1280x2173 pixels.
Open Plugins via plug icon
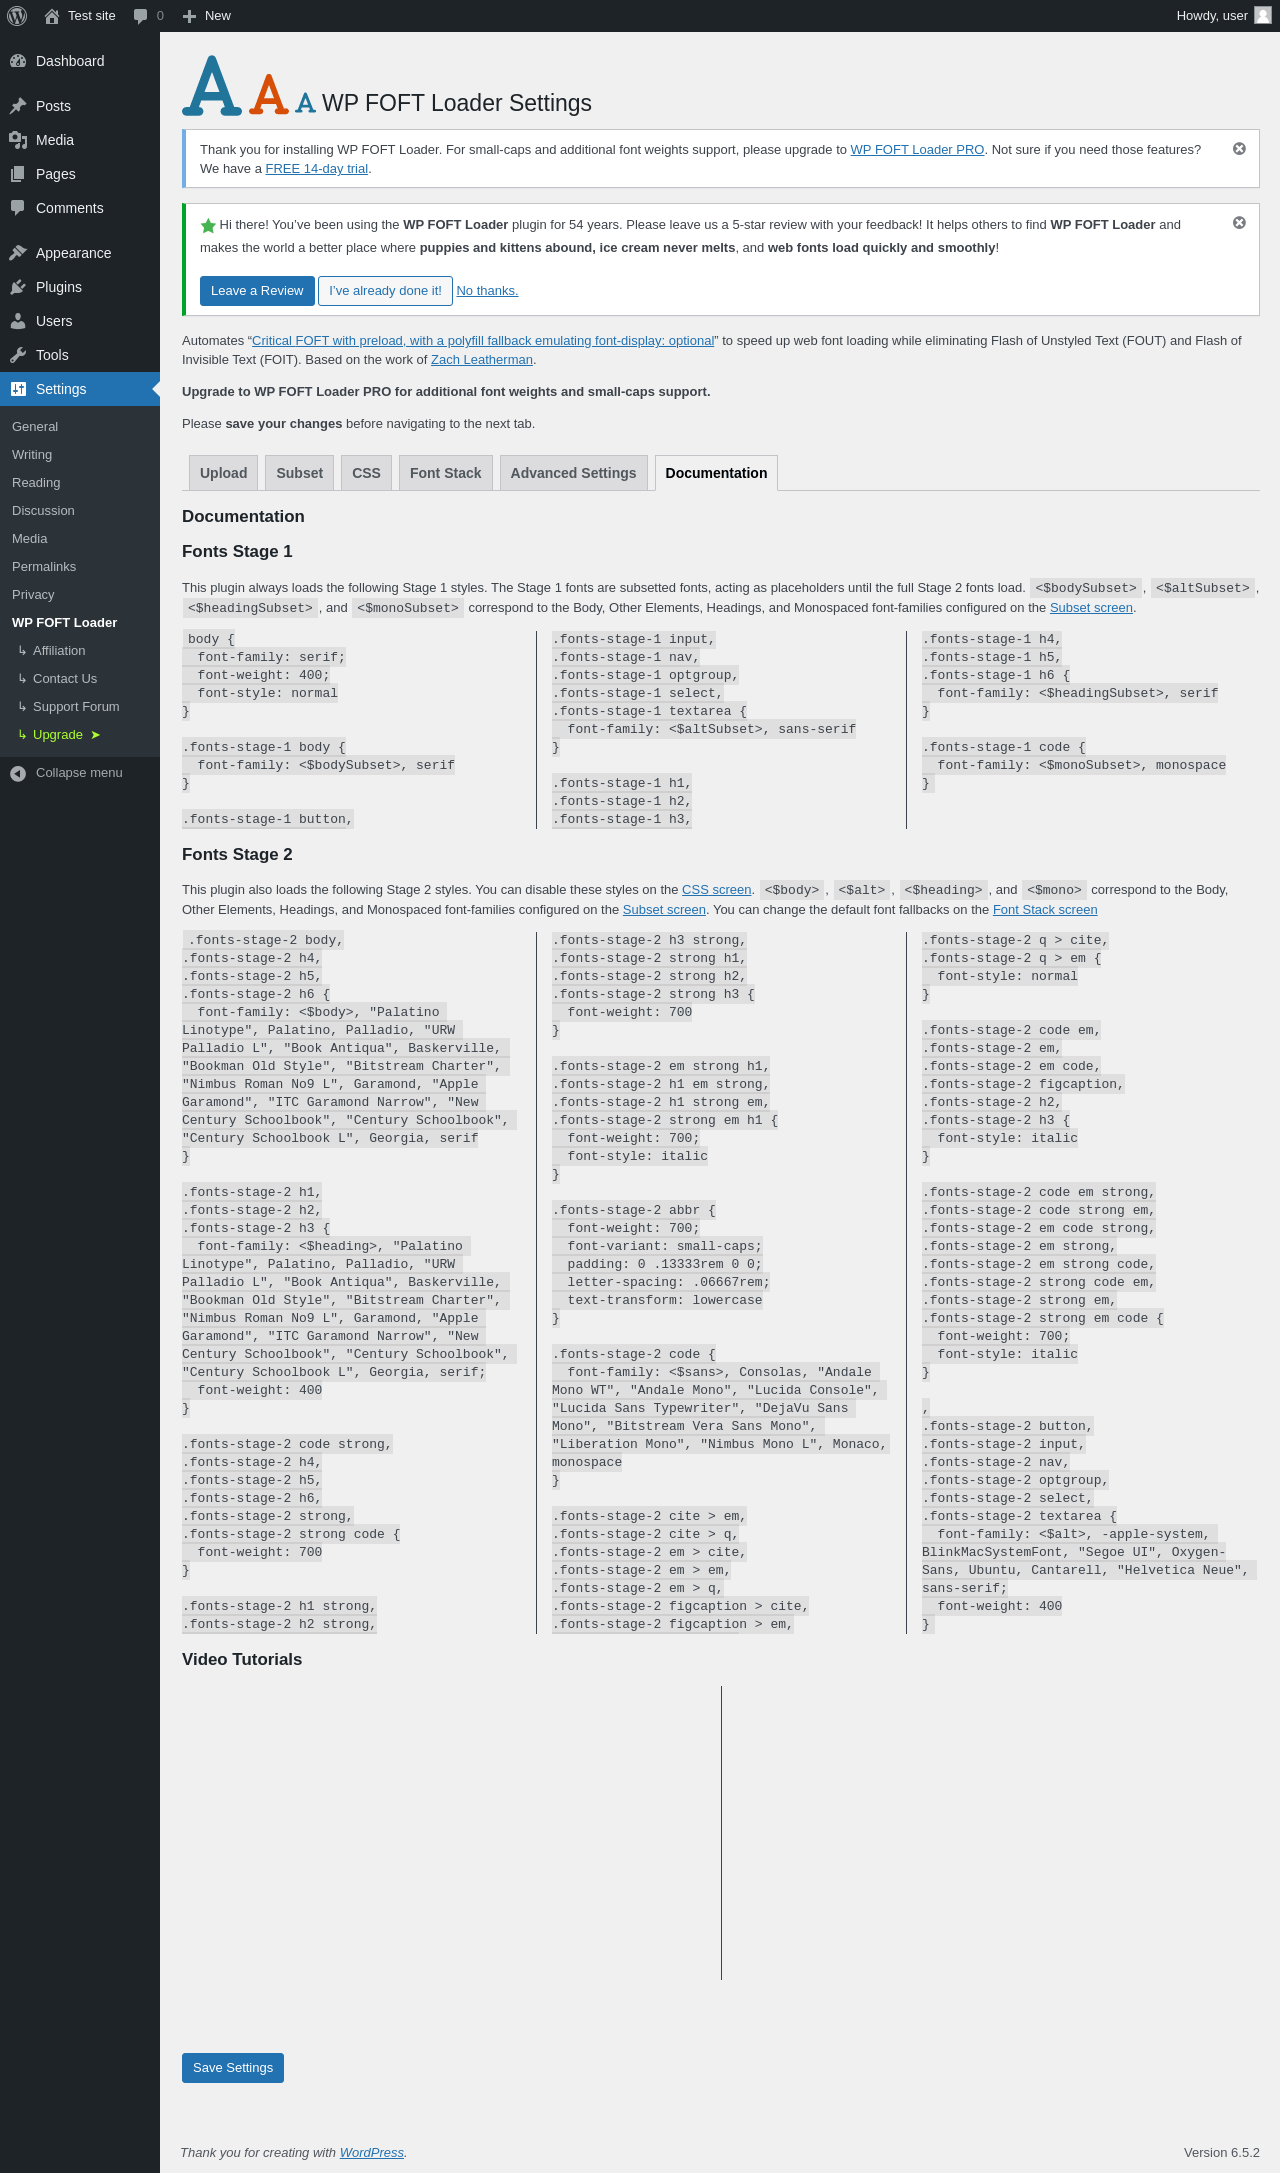click(x=18, y=287)
